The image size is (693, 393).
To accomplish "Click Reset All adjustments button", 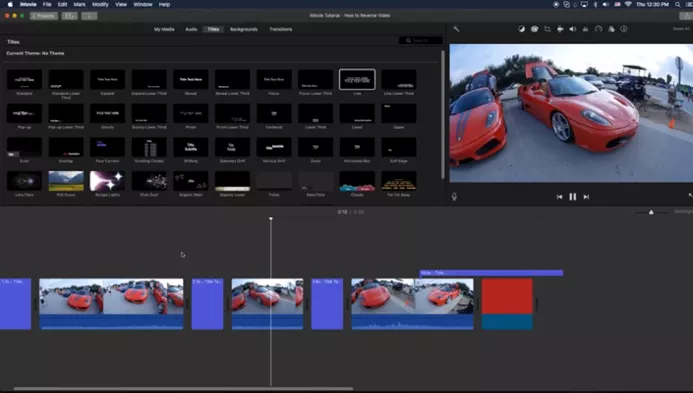I will (x=681, y=29).
